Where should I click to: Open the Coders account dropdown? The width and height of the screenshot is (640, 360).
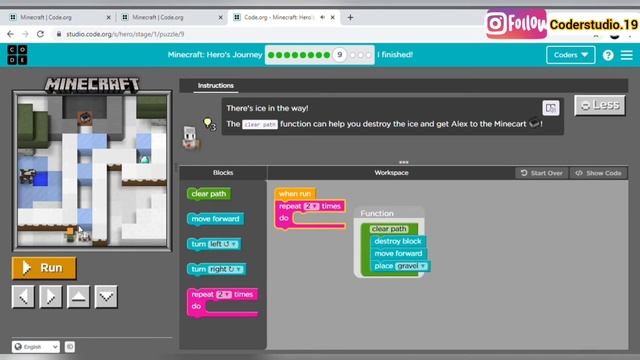571,55
